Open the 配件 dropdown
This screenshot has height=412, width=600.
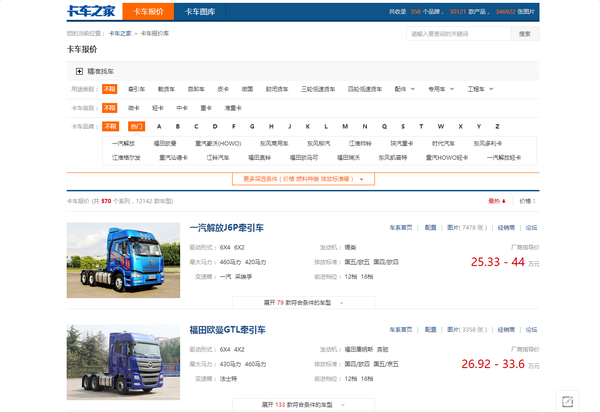(404, 89)
